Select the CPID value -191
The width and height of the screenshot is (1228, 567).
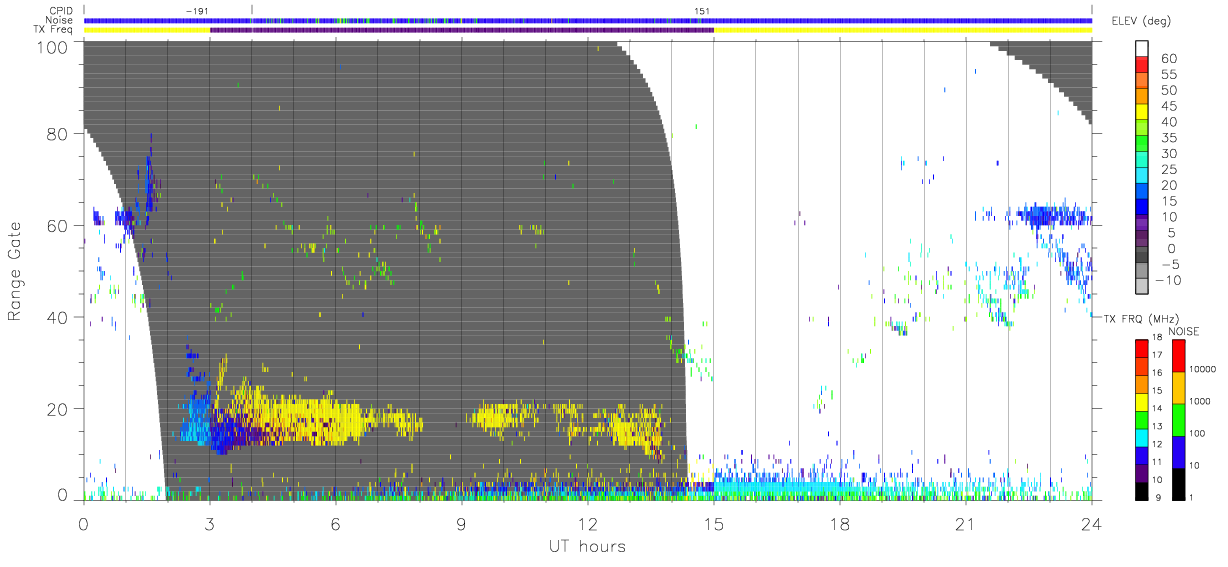[x=199, y=10]
